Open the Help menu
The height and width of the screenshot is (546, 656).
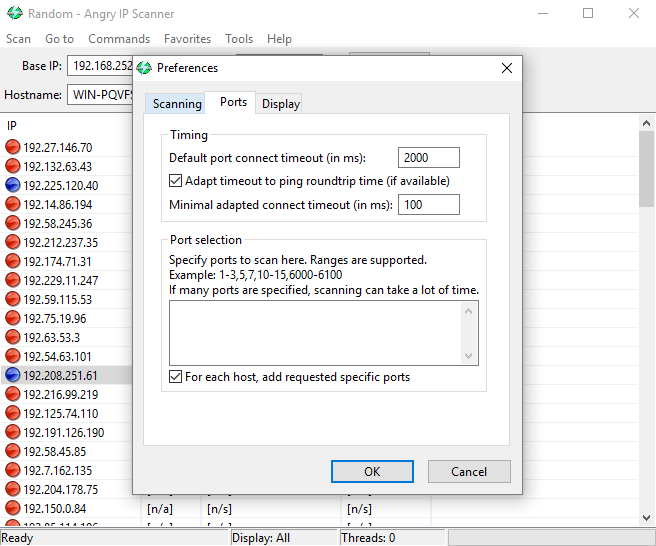coord(279,39)
